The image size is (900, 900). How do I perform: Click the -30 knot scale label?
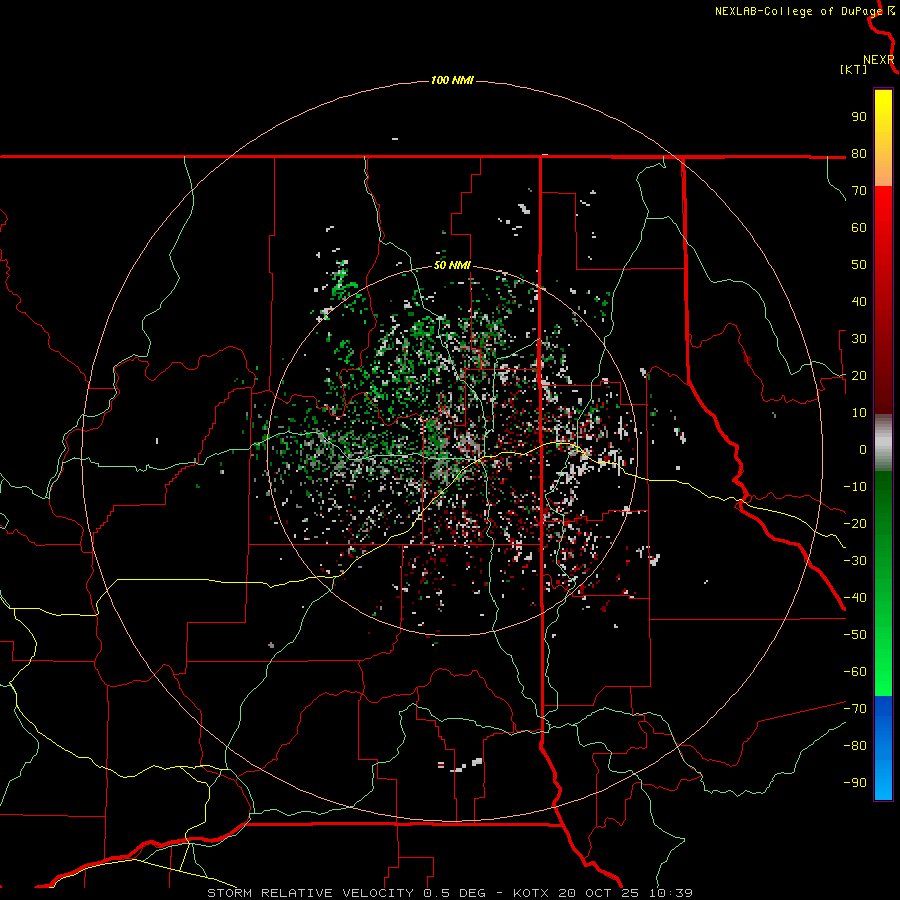(855, 561)
